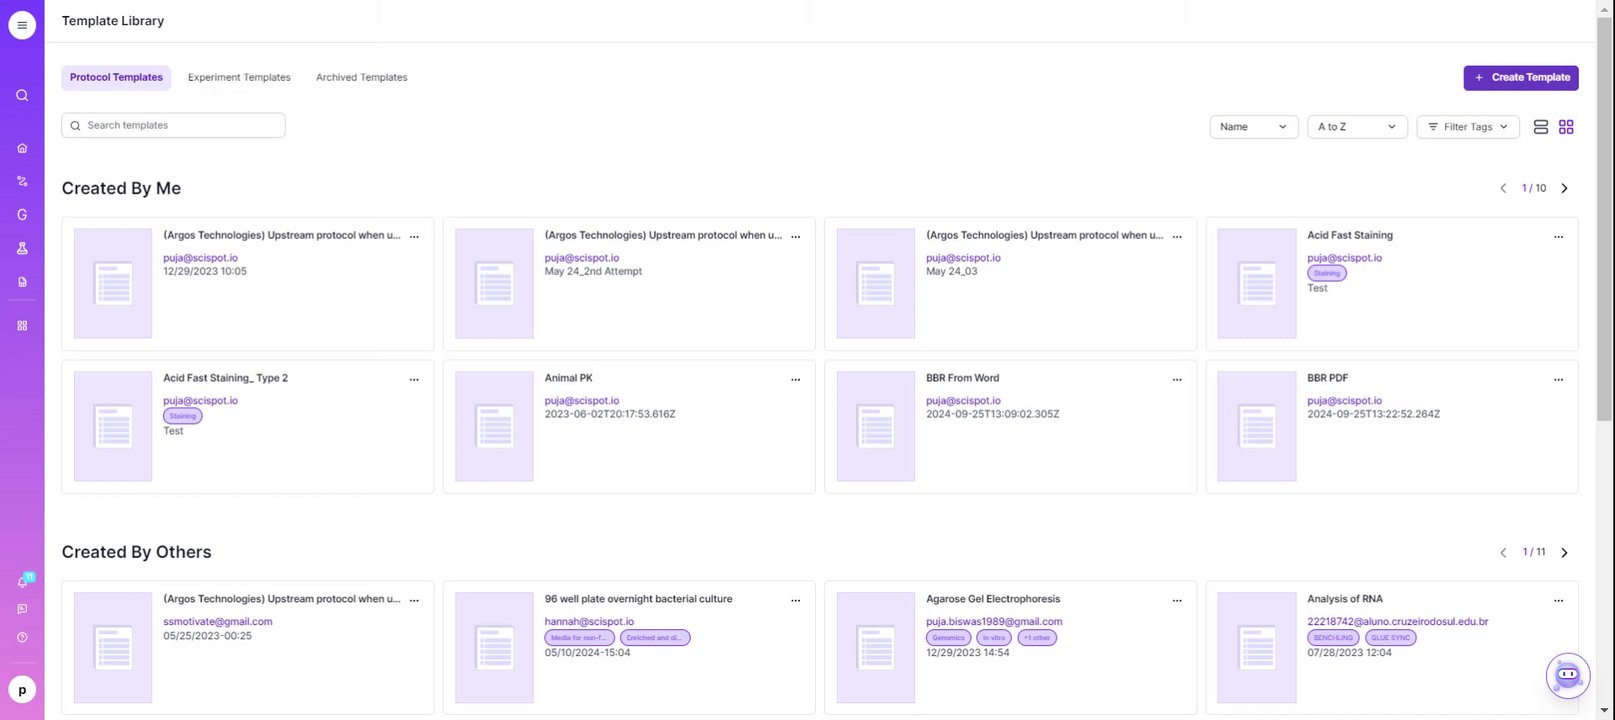
Task: Open the Archived Templates tab
Action: [361, 78]
